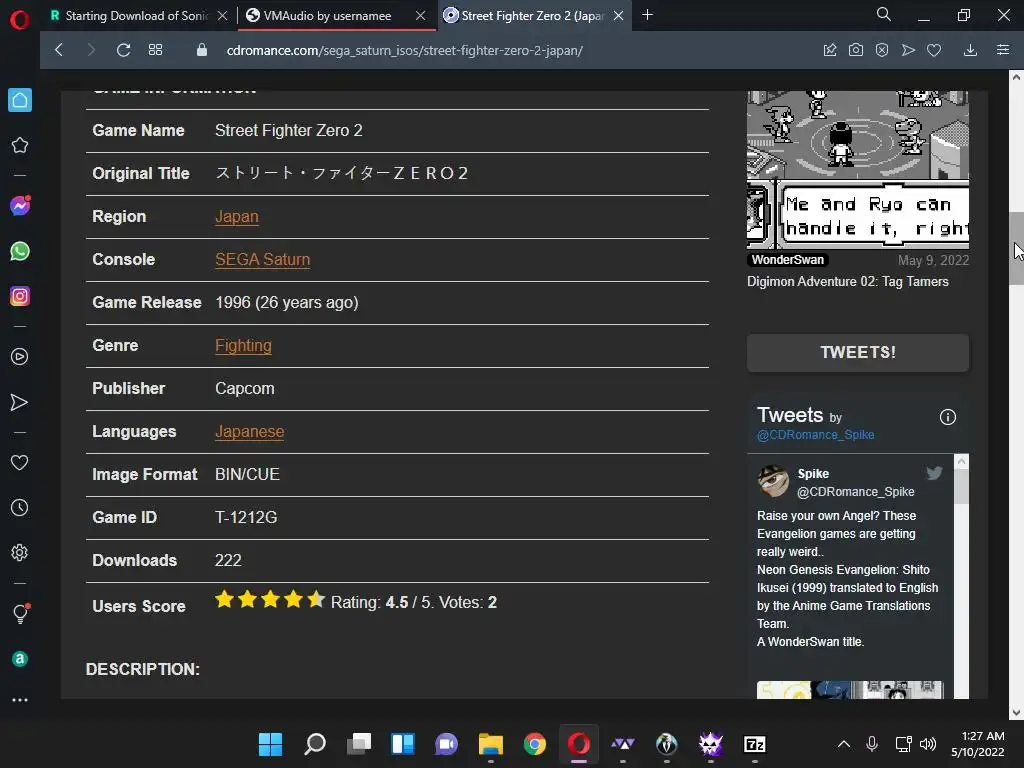This screenshot has height=768, width=1024.
Task: Add page to bookmarks heart icon
Action: pyautogui.click(x=934, y=50)
